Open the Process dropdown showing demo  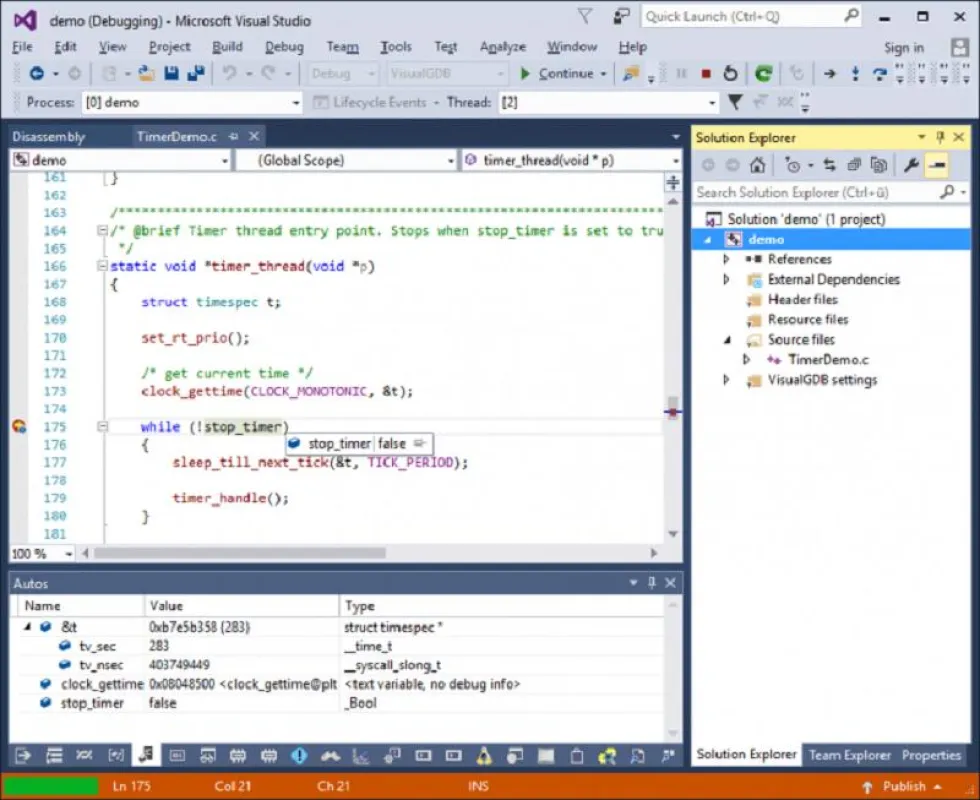pos(192,102)
